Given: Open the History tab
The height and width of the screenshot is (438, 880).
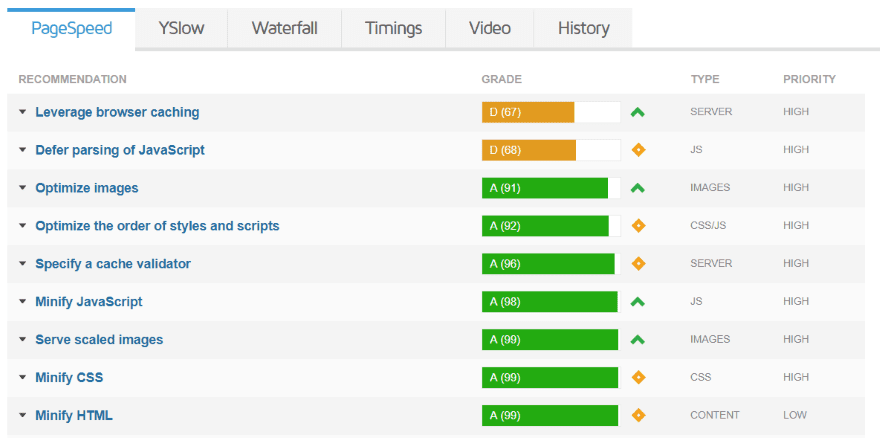Looking at the screenshot, I should pos(583,28).
